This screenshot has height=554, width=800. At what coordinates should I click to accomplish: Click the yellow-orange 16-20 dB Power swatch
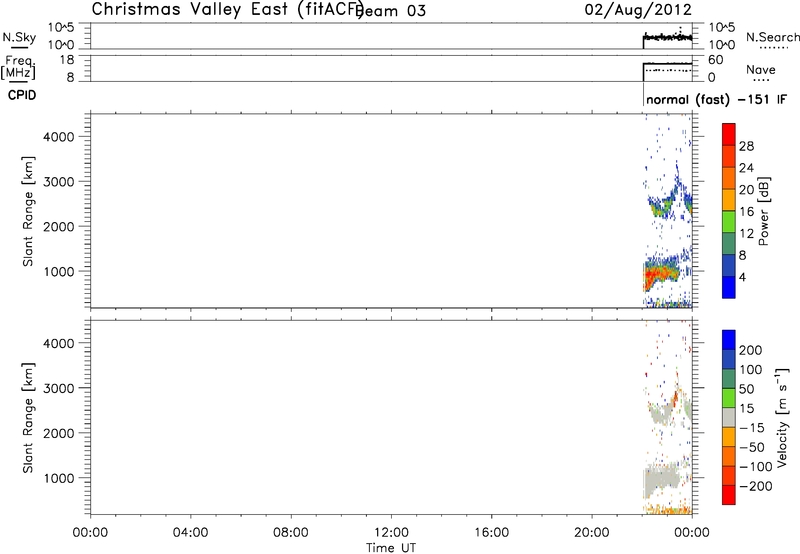tap(729, 200)
